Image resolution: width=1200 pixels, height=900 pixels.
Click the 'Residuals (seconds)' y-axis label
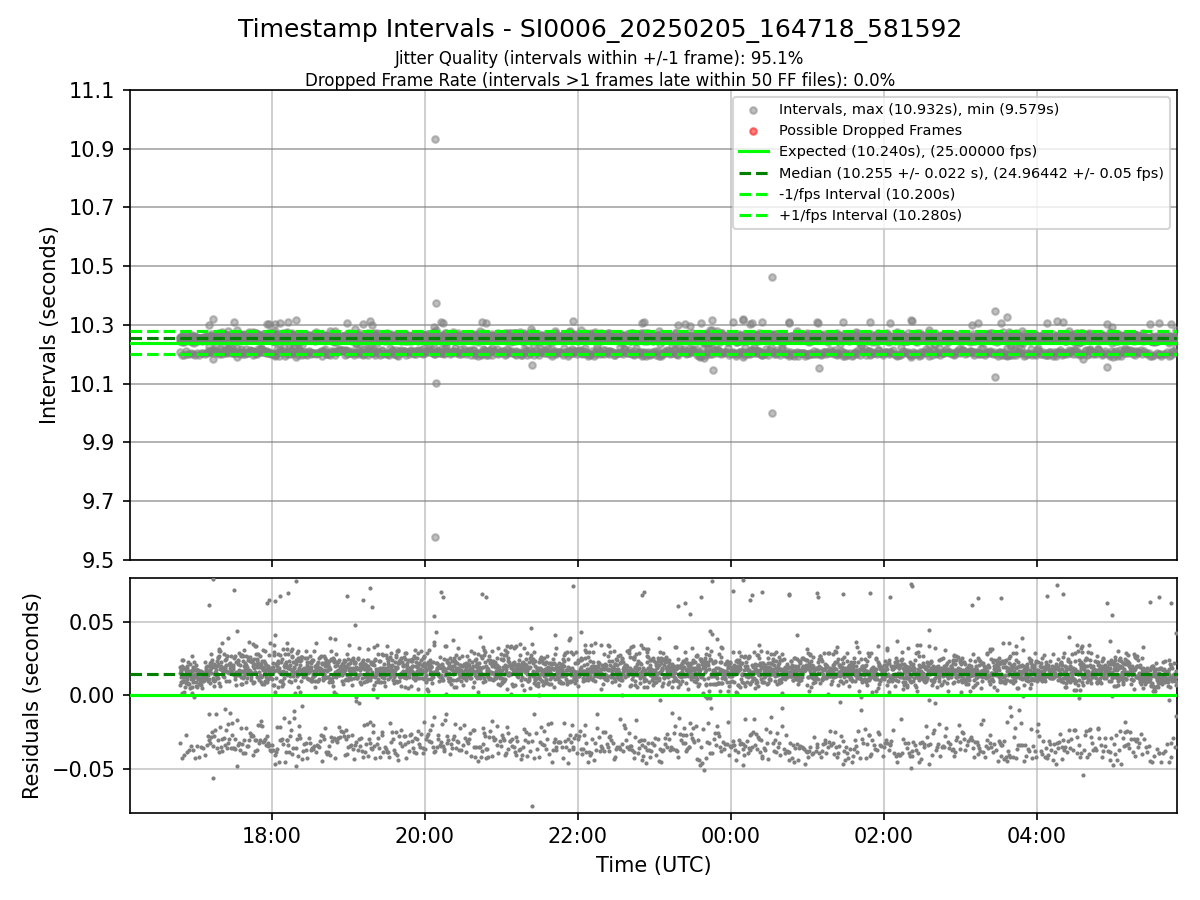click(x=32, y=696)
